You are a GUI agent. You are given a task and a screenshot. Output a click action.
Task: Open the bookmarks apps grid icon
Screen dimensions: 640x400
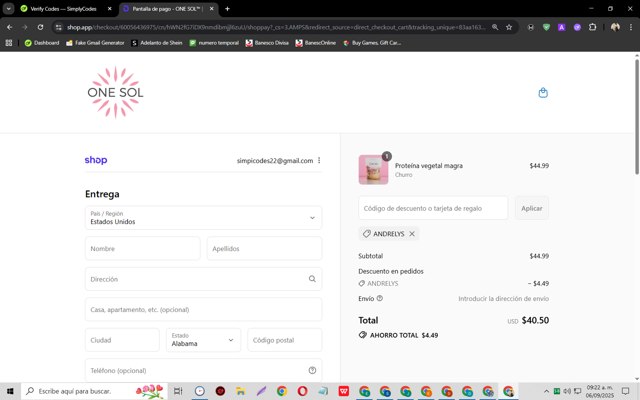9,43
